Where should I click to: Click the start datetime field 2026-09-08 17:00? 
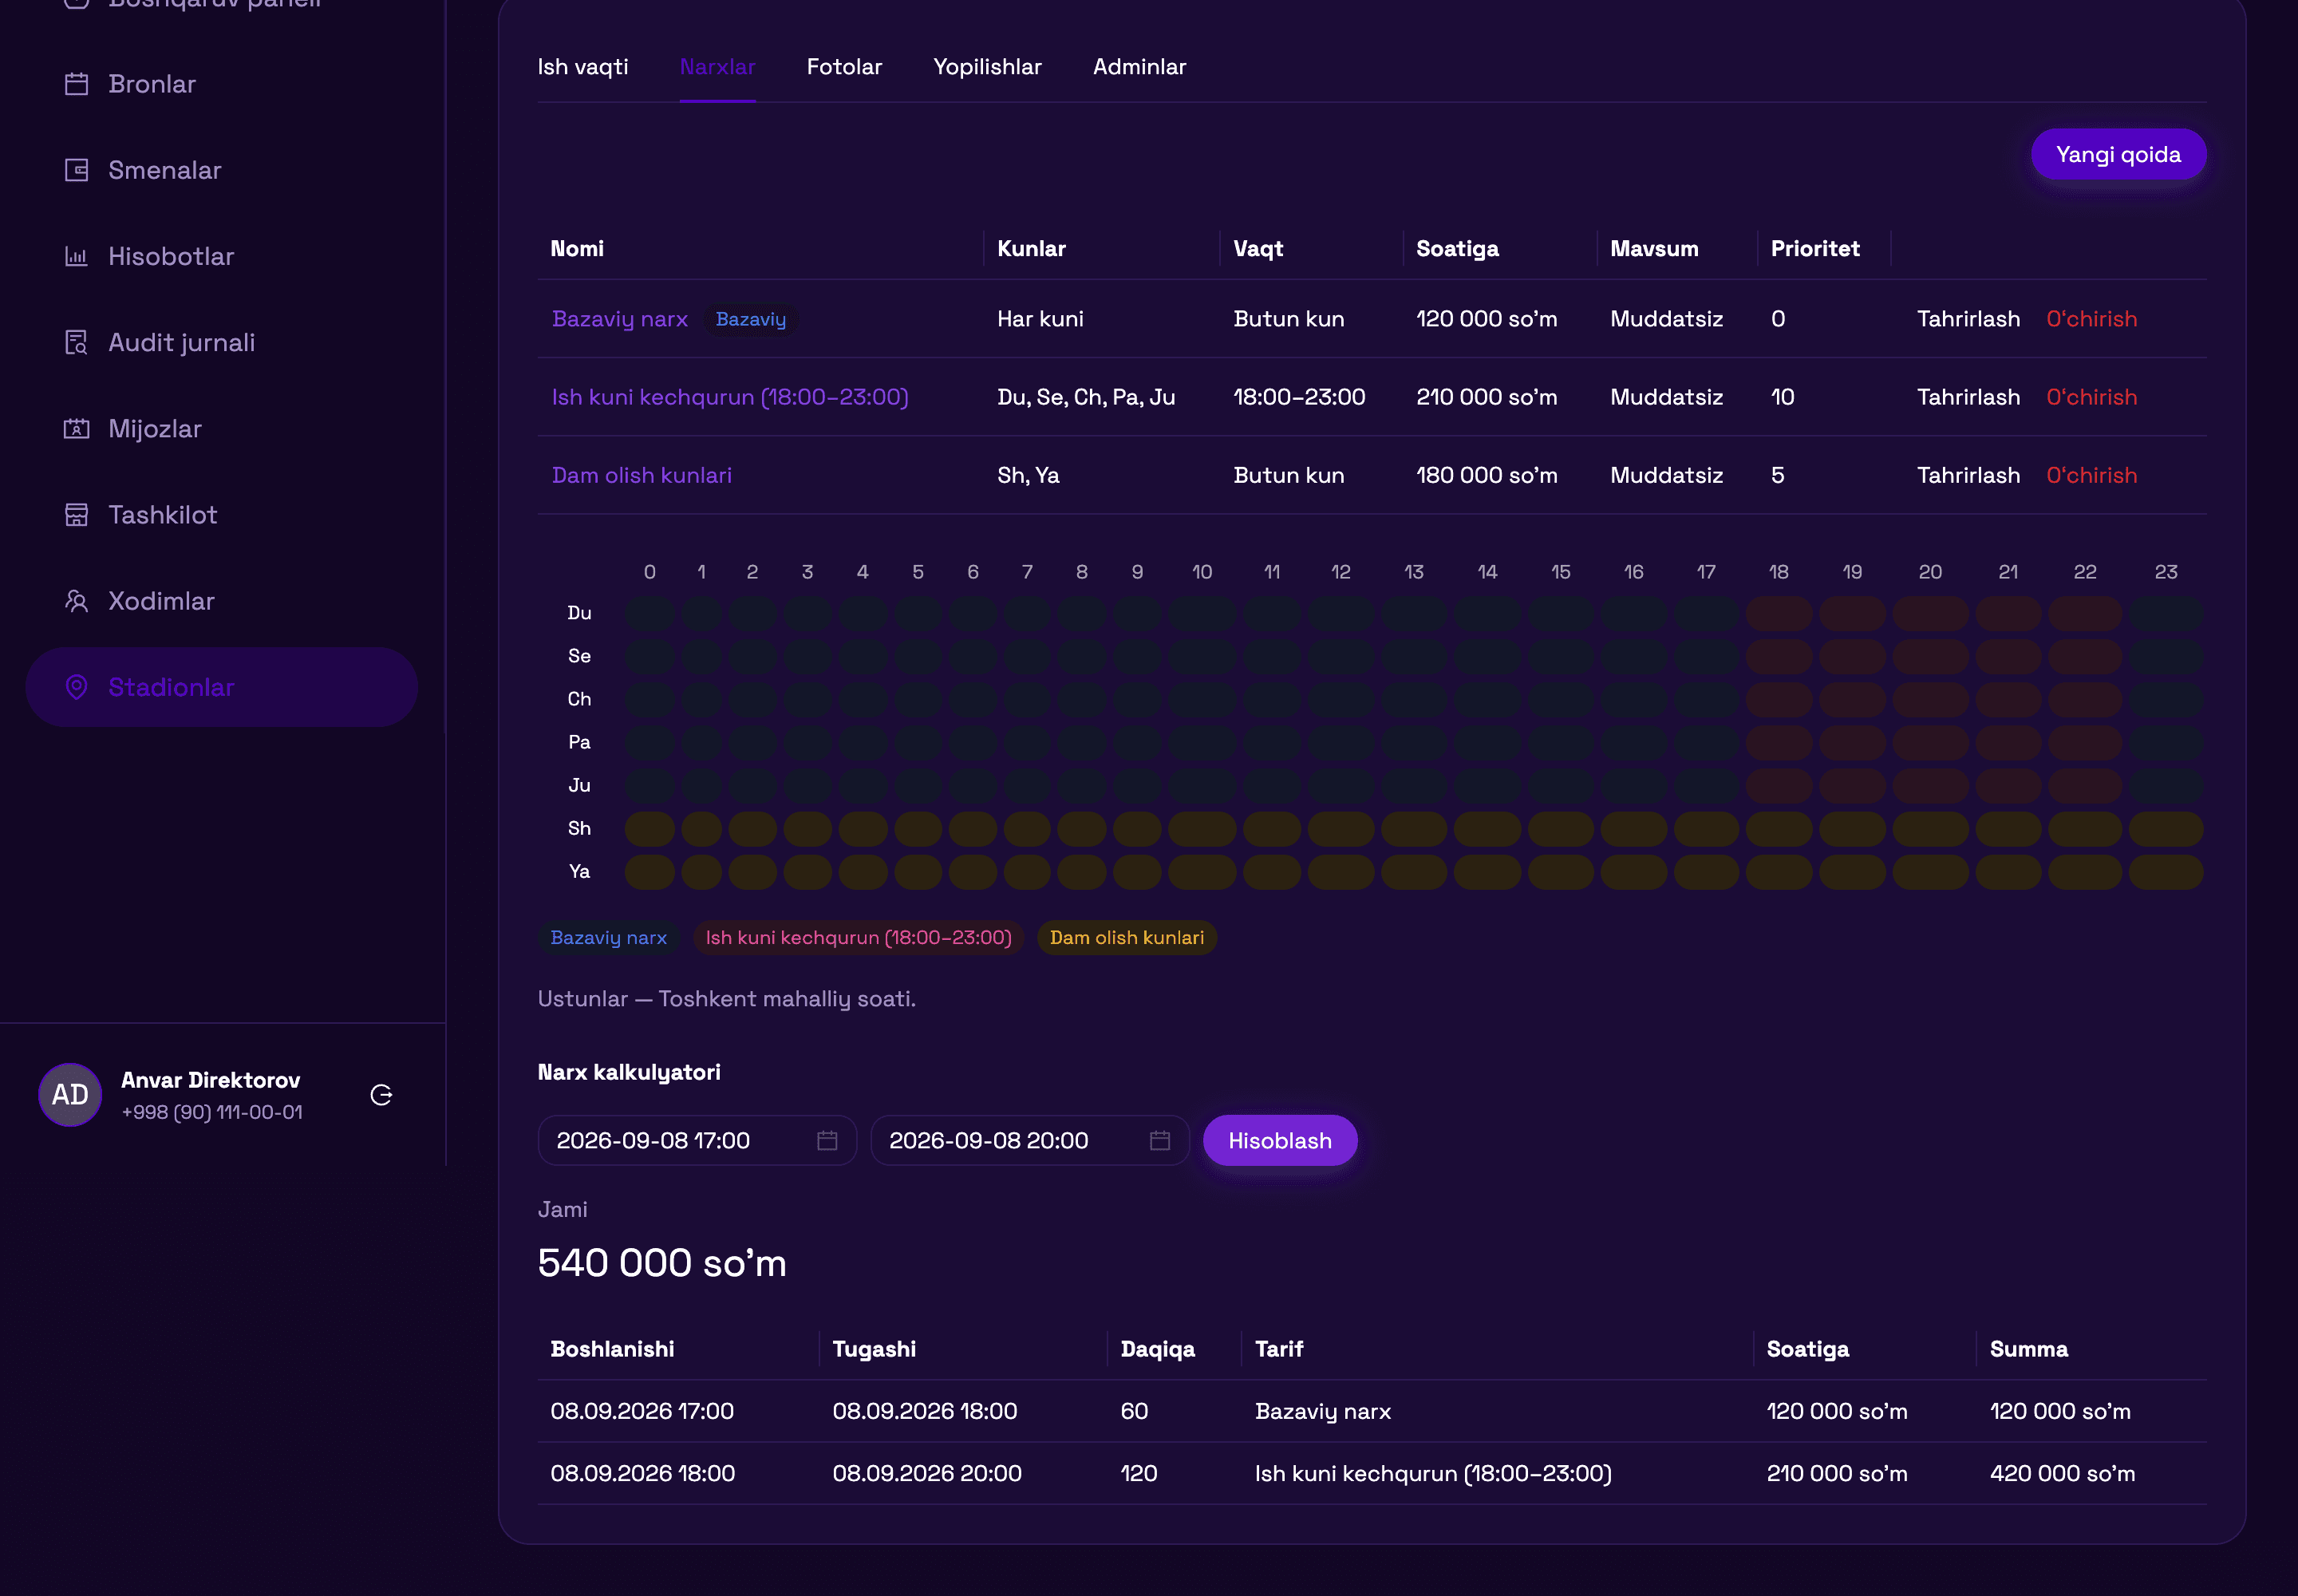(x=697, y=1140)
